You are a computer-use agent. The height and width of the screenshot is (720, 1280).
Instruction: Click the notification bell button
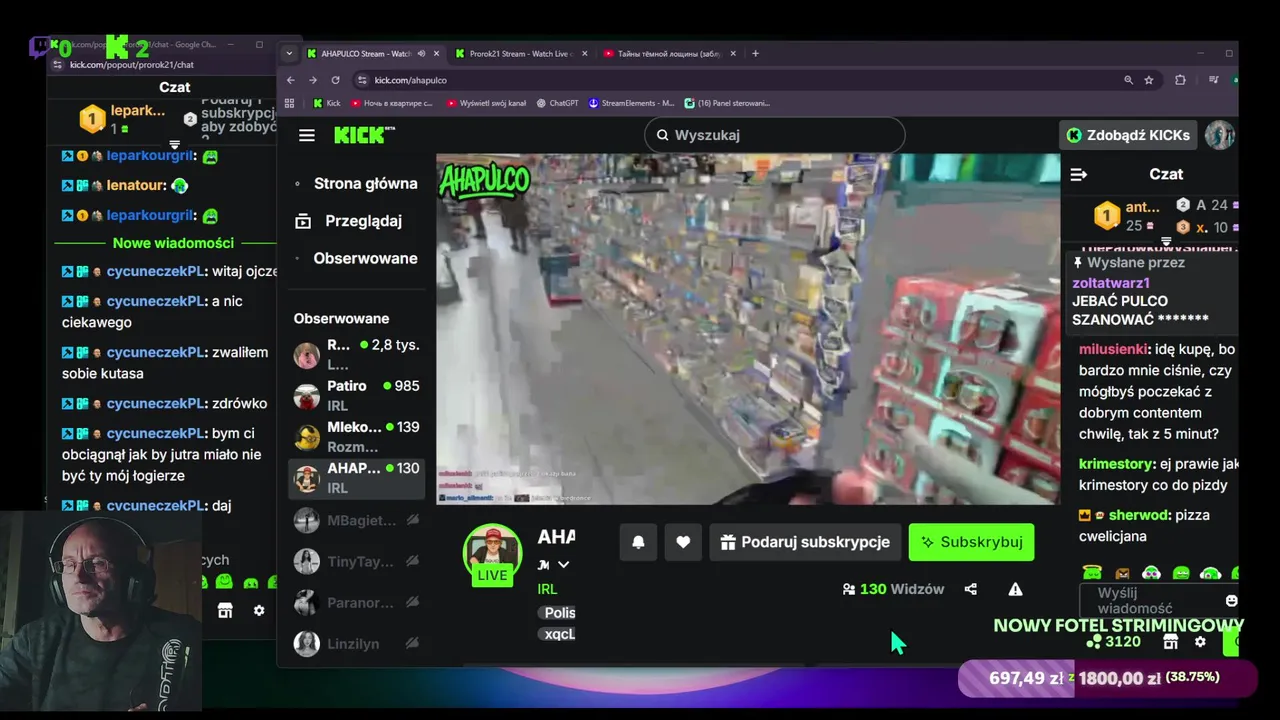point(638,542)
